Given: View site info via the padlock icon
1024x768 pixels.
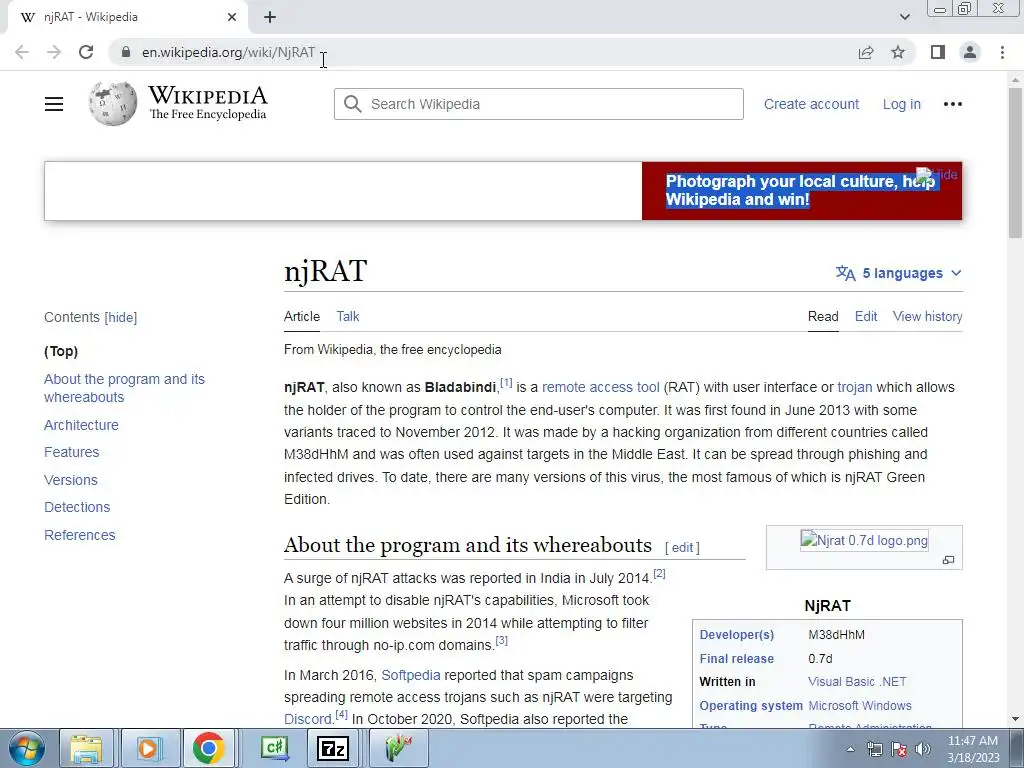Looking at the screenshot, I should [127, 52].
